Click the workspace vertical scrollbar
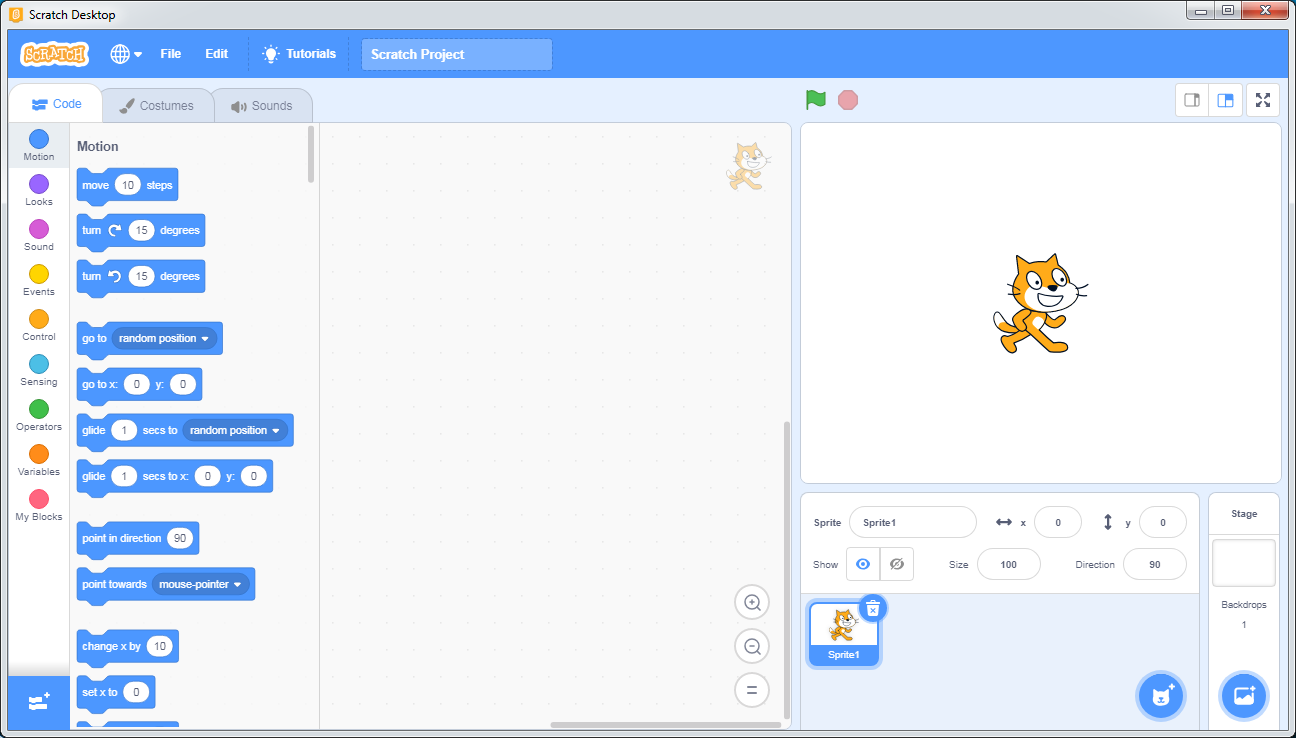 [787, 570]
